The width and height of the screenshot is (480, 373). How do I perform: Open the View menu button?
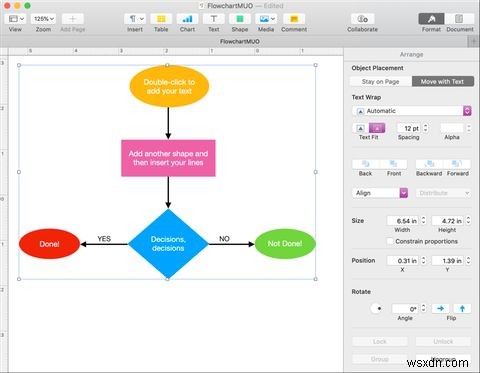point(16,19)
